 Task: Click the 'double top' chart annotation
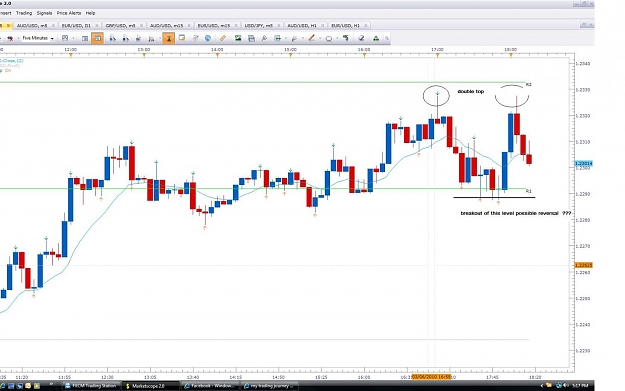click(471, 91)
